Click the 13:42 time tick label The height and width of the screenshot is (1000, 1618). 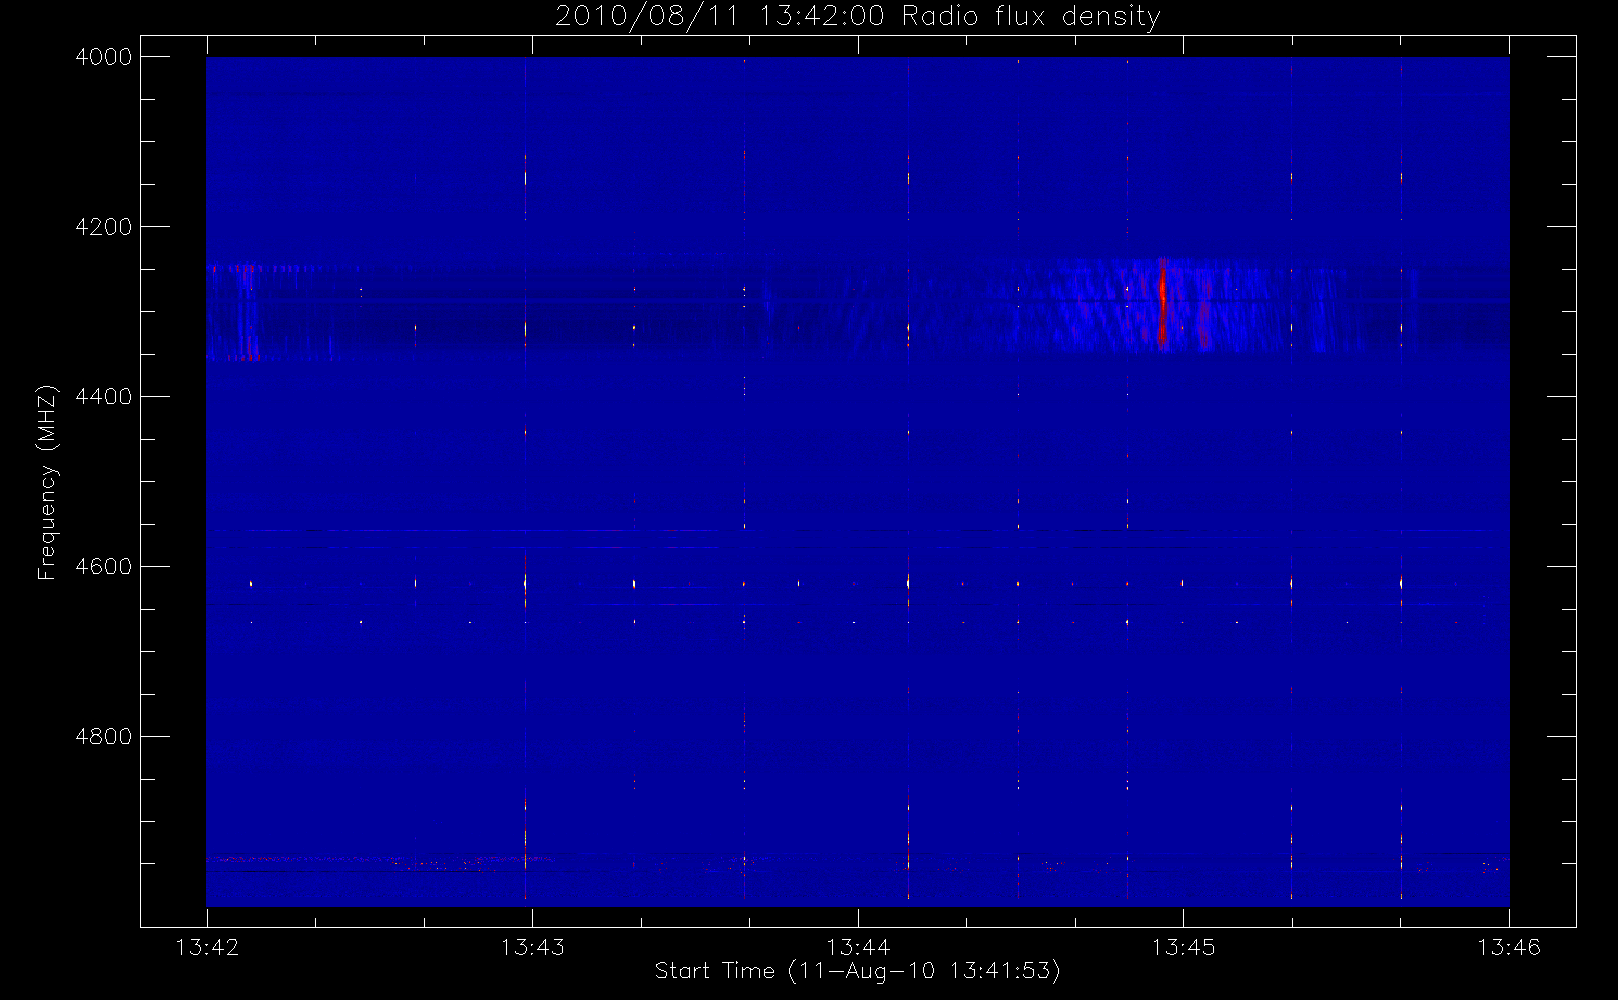click(x=207, y=947)
